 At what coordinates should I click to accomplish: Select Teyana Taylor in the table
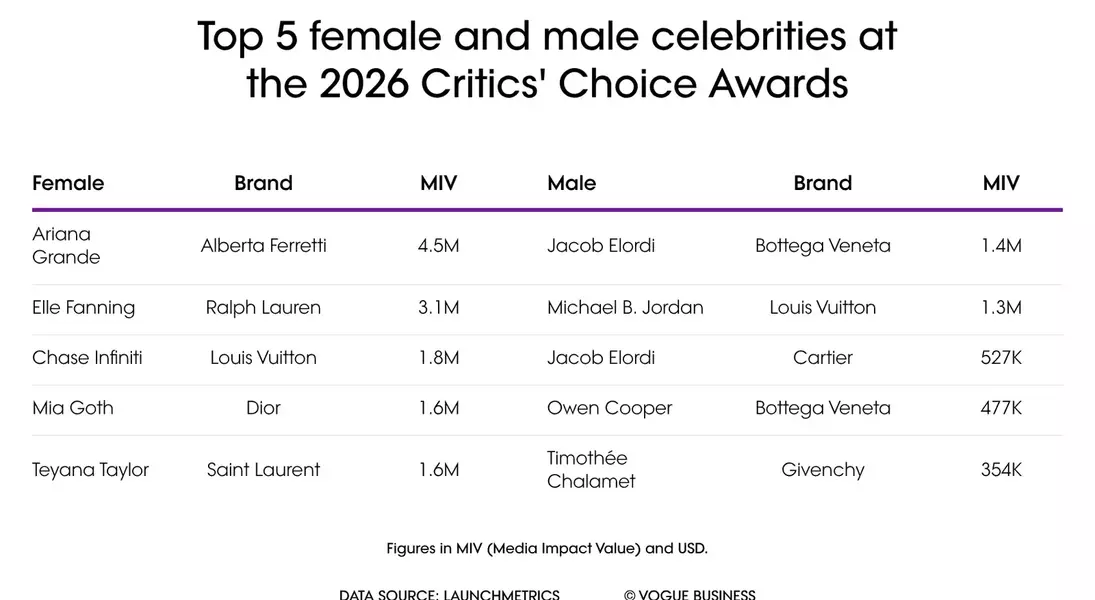pos(90,470)
